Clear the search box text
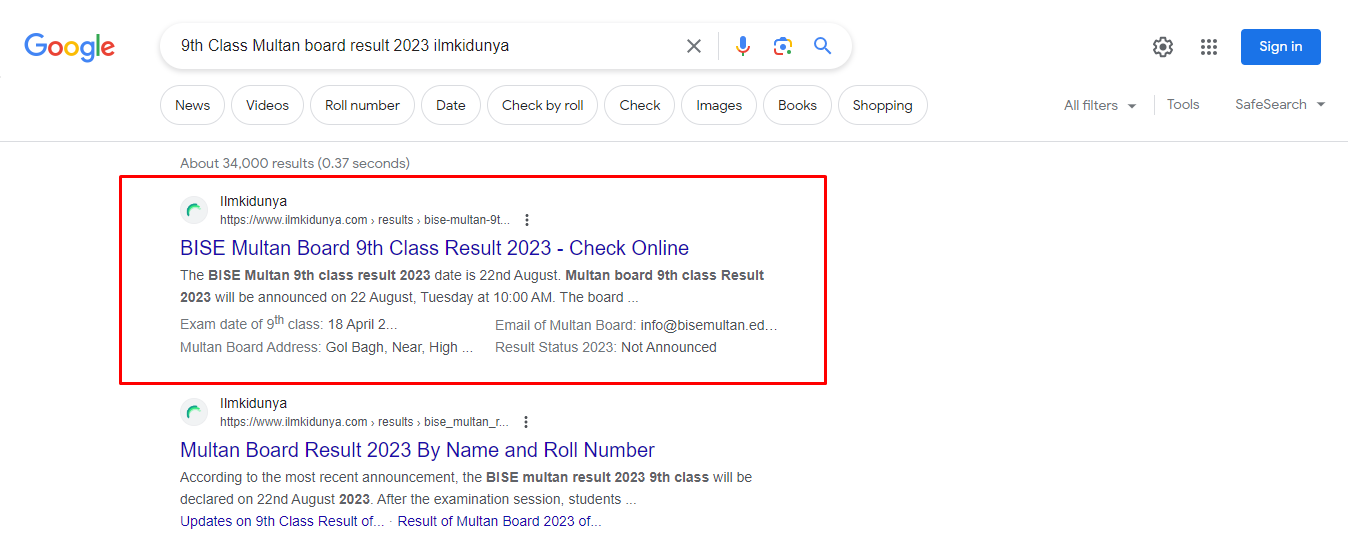 tap(694, 46)
